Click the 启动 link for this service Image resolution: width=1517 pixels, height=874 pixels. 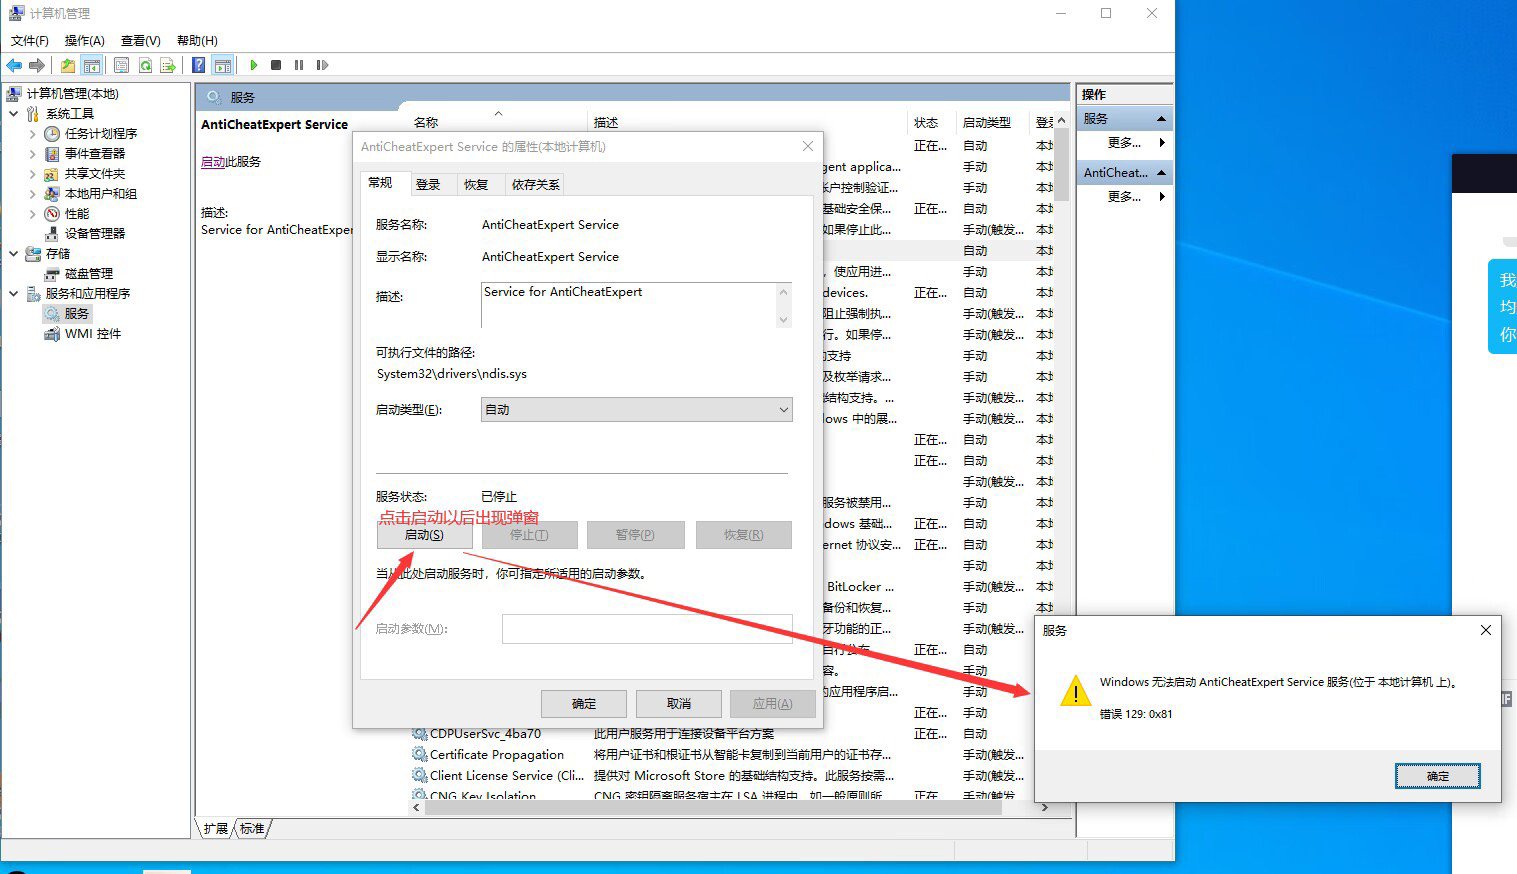213,161
